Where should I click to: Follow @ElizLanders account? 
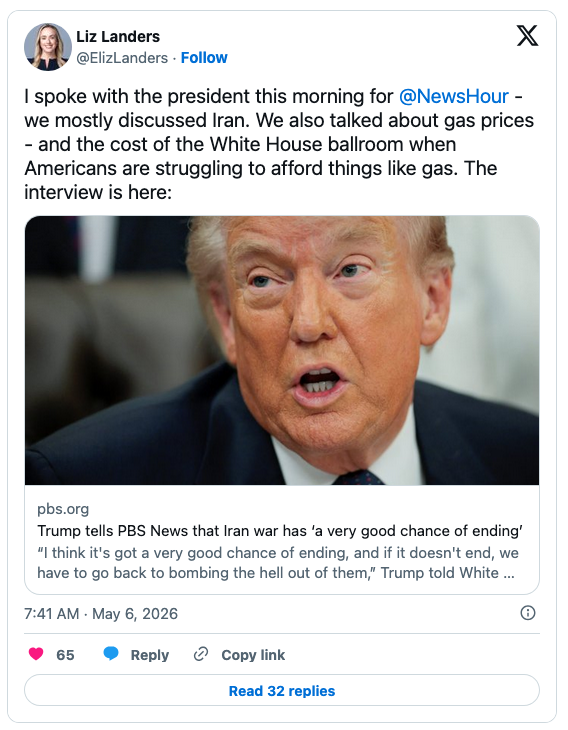click(x=204, y=58)
